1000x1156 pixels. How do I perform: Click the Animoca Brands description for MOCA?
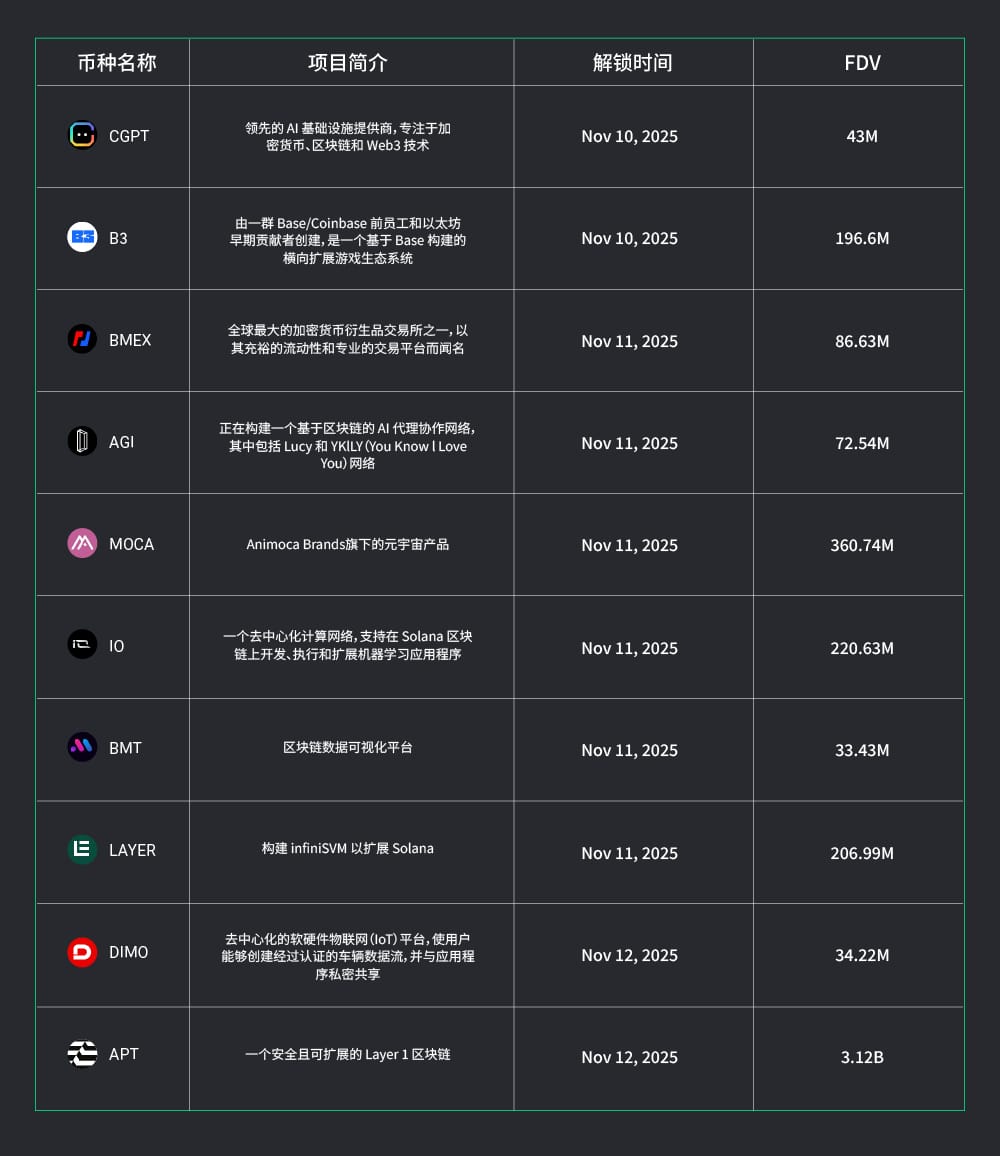tap(348, 545)
